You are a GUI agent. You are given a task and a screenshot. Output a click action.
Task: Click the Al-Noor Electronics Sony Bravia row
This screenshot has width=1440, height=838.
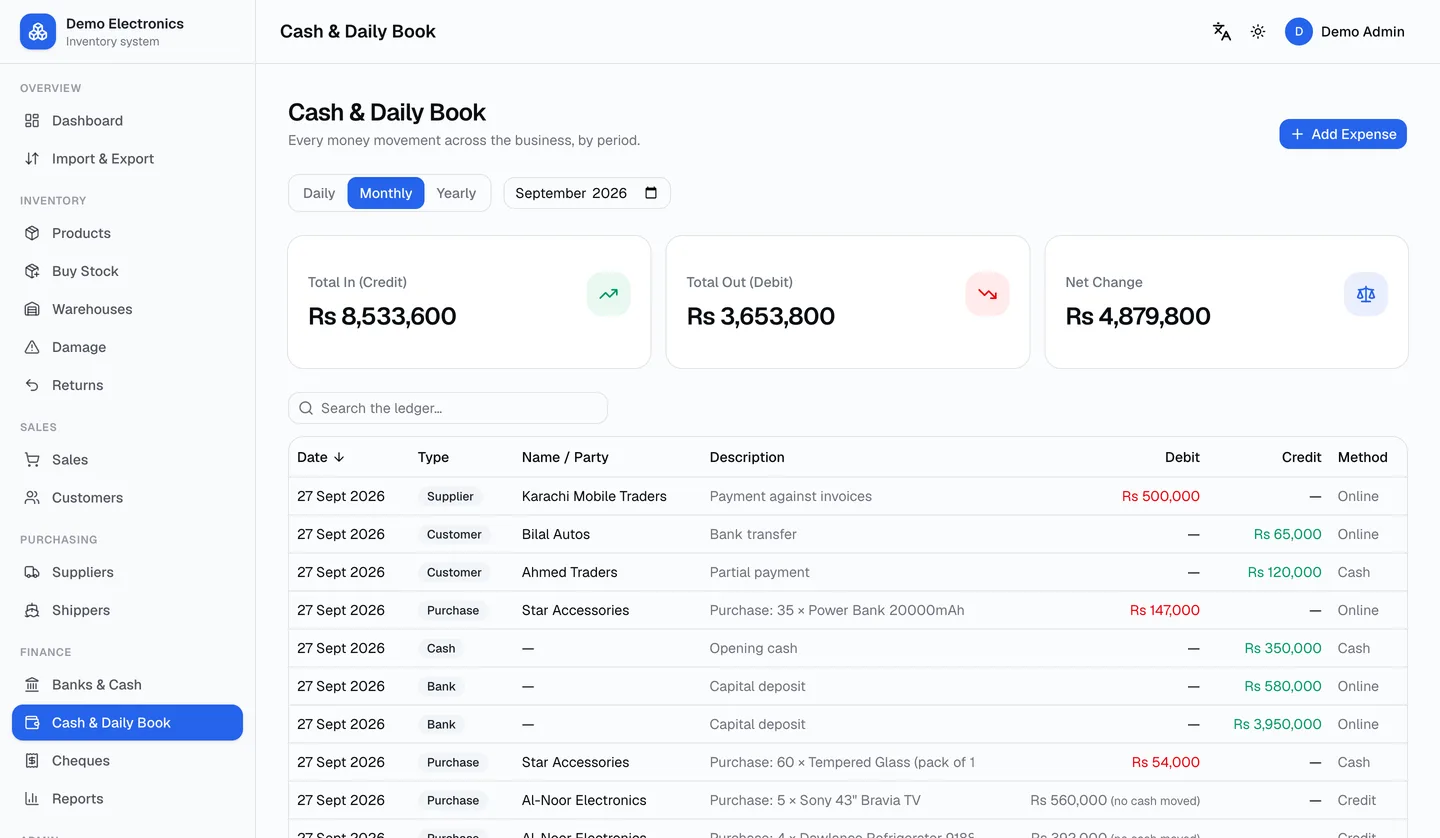pos(847,800)
